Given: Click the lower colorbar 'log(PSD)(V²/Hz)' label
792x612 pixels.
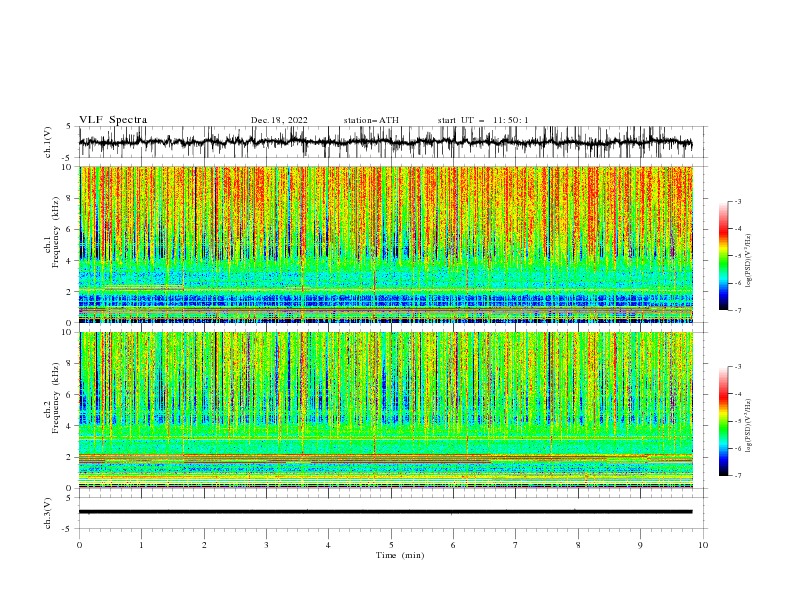Looking at the screenshot, I should 749,426.
